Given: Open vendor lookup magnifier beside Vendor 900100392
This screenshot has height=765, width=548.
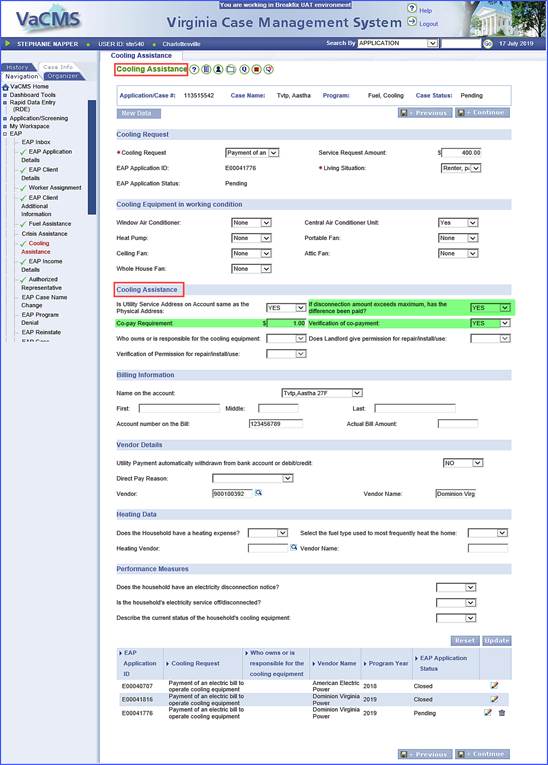Looking at the screenshot, I should click(x=259, y=493).
